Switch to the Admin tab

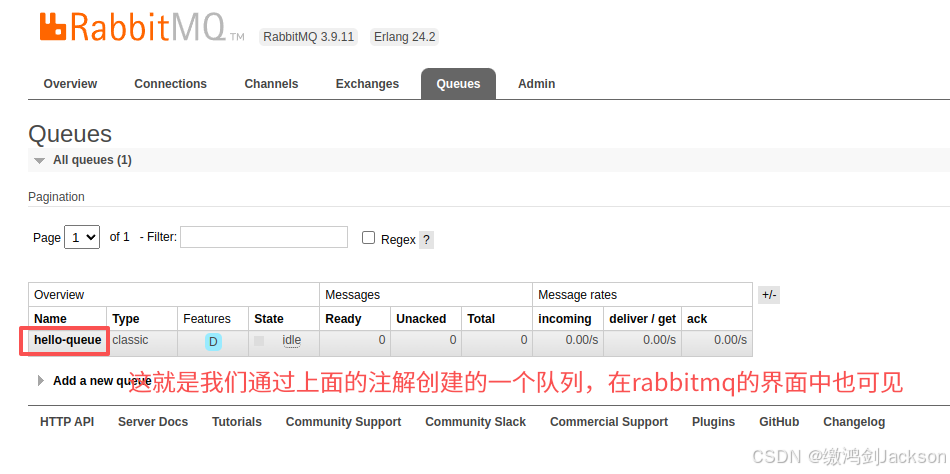pyautogui.click(x=536, y=84)
